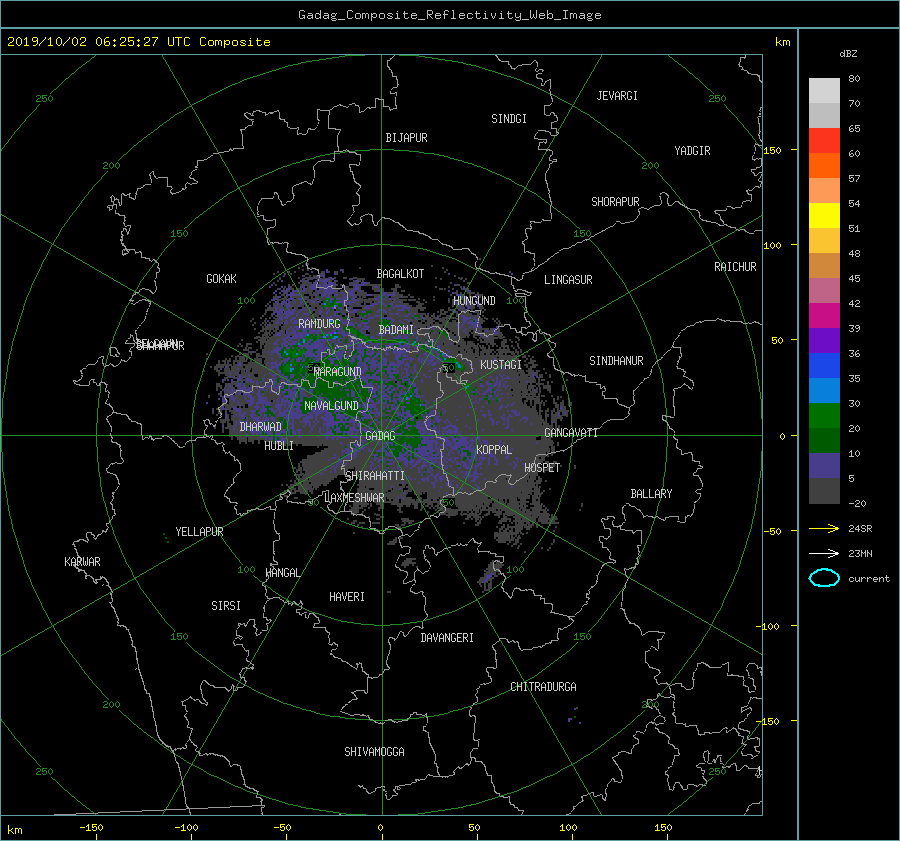Image resolution: width=900 pixels, height=841 pixels.
Task: Pick the light blue 30–35 dBZ swatch
Action: click(x=824, y=391)
